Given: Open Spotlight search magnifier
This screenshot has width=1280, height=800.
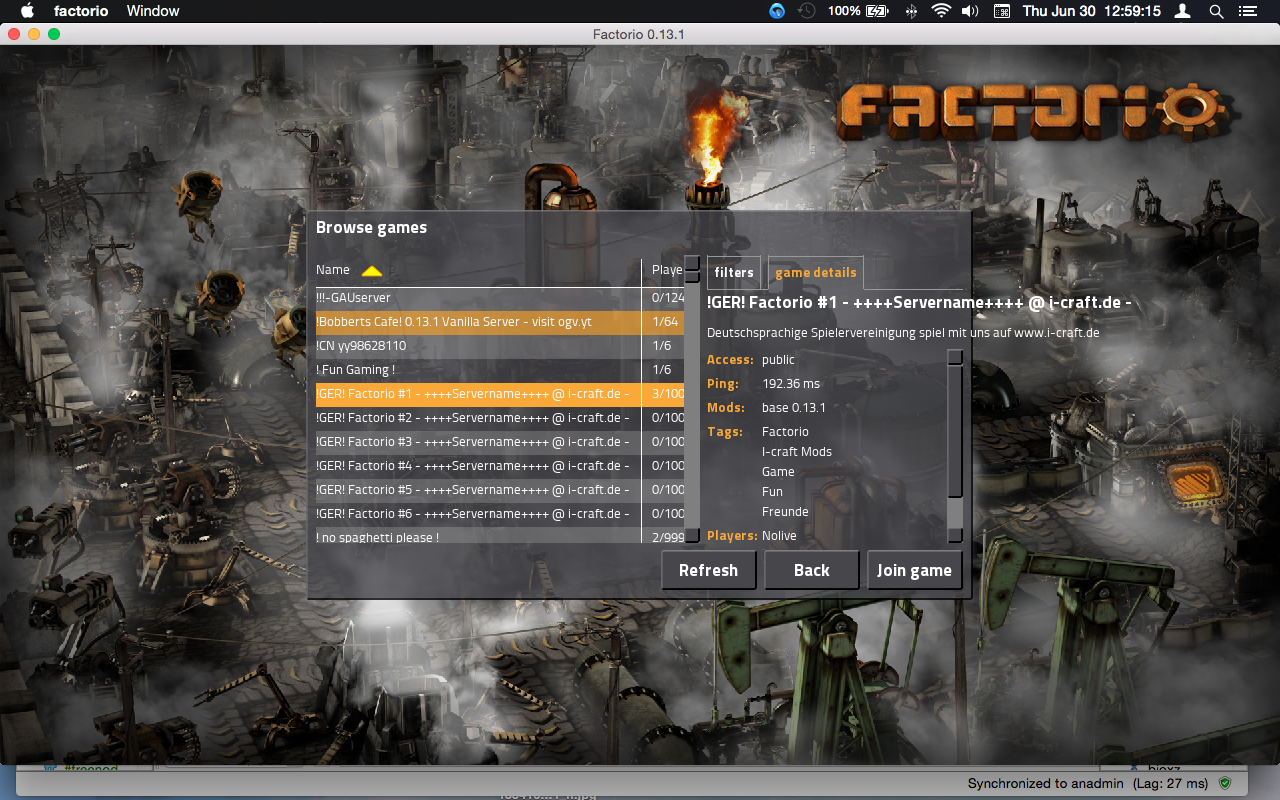Looking at the screenshot, I should pyautogui.click(x=1216, y=11).
